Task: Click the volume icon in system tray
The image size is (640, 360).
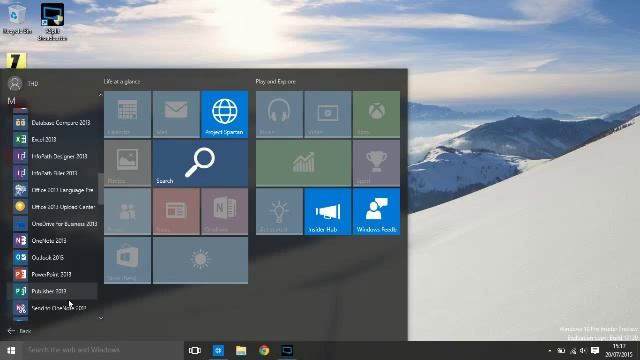Action: point(583,351)
